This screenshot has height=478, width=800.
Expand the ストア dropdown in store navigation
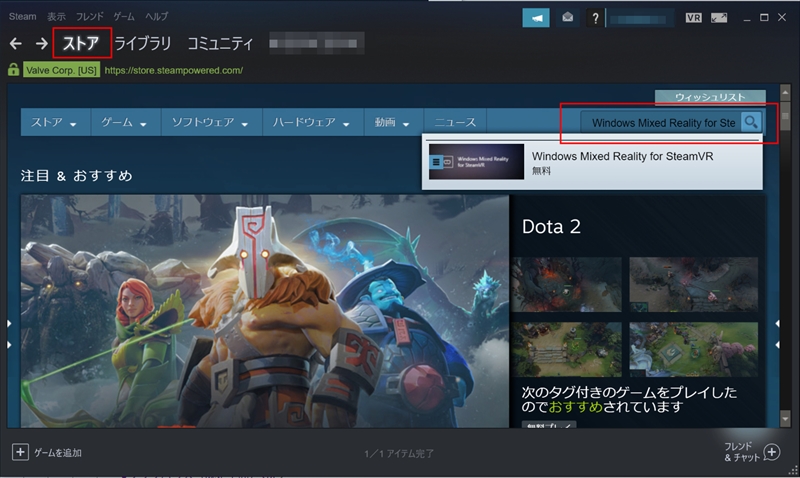point(54,123)
